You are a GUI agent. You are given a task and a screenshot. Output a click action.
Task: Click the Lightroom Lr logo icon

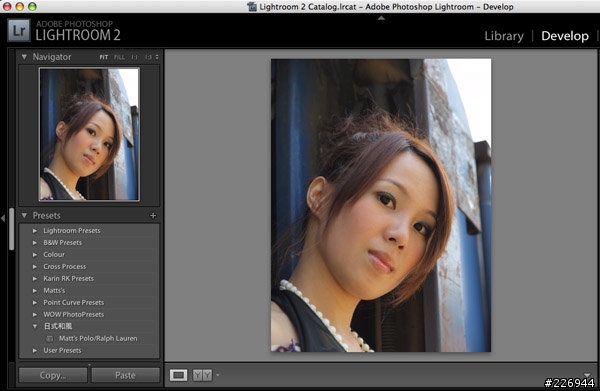click(19, 30)
